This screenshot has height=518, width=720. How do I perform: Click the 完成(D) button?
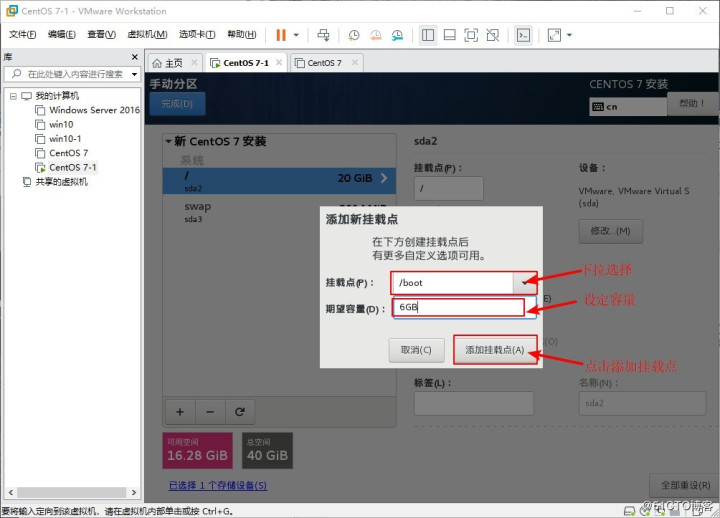(x=177, y=104)
